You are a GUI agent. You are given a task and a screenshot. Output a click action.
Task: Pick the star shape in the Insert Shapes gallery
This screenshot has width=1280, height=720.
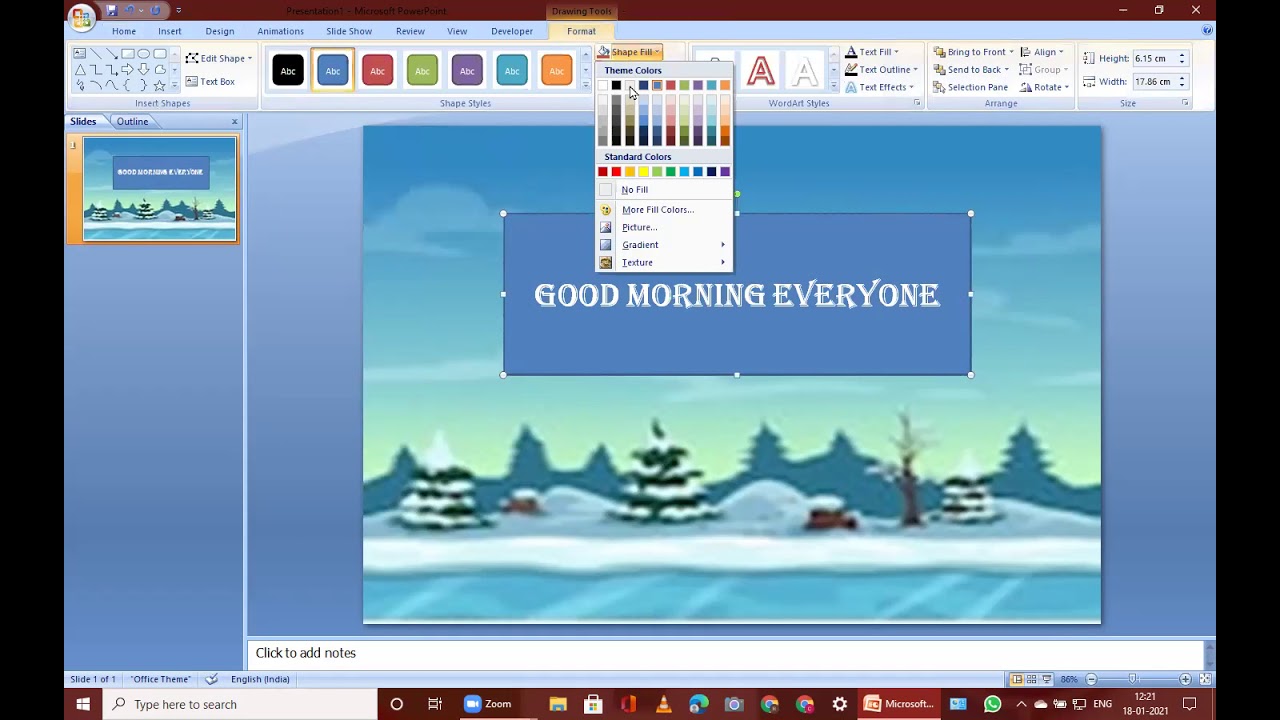(159, 86)
